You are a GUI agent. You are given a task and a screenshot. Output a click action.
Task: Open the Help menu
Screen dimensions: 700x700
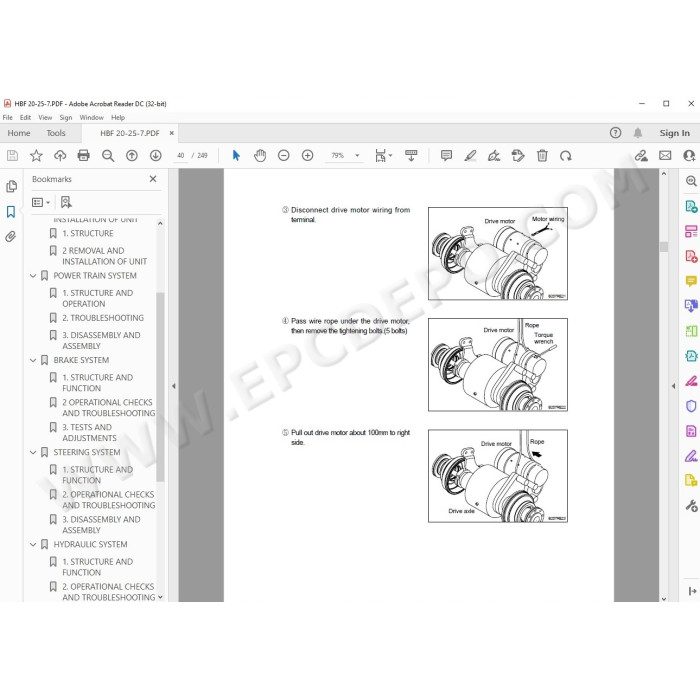[x=118, y=118]
